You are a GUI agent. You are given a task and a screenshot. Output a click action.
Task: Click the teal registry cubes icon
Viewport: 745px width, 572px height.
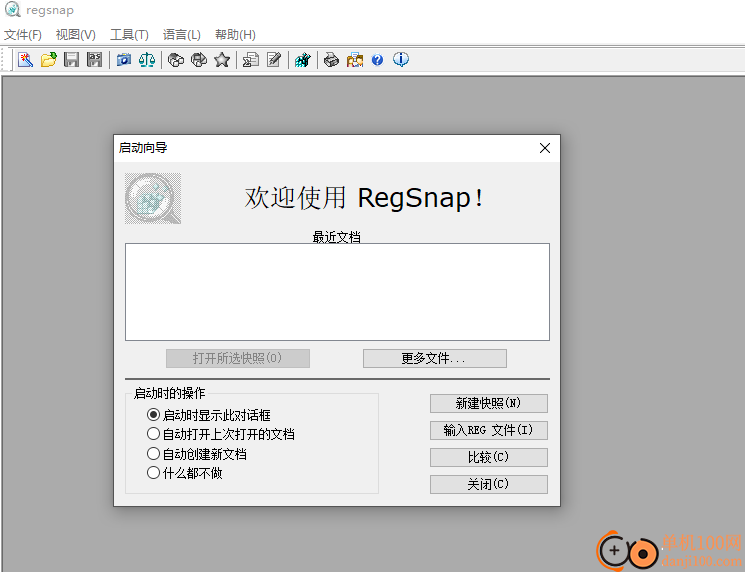point(303,60)
